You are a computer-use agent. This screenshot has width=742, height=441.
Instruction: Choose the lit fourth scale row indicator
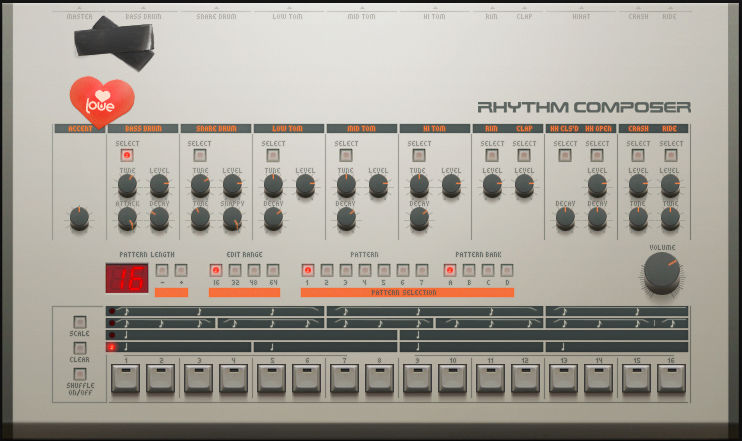pyautogui.click(x=112, y=347)
